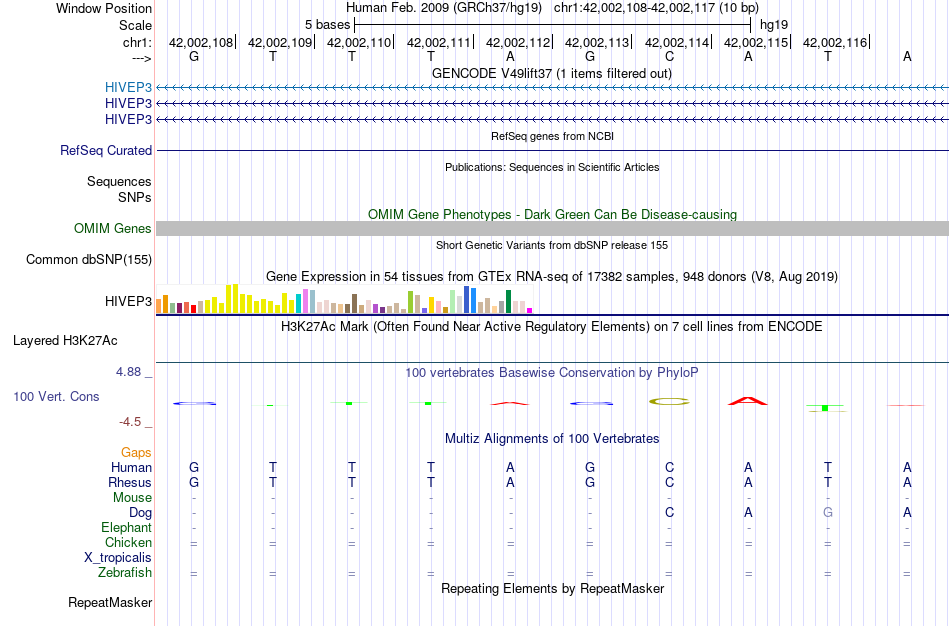Viewport: 950px width, 626px height.
Task: Click the ---> sequence direction arrow
Action: 141,58
